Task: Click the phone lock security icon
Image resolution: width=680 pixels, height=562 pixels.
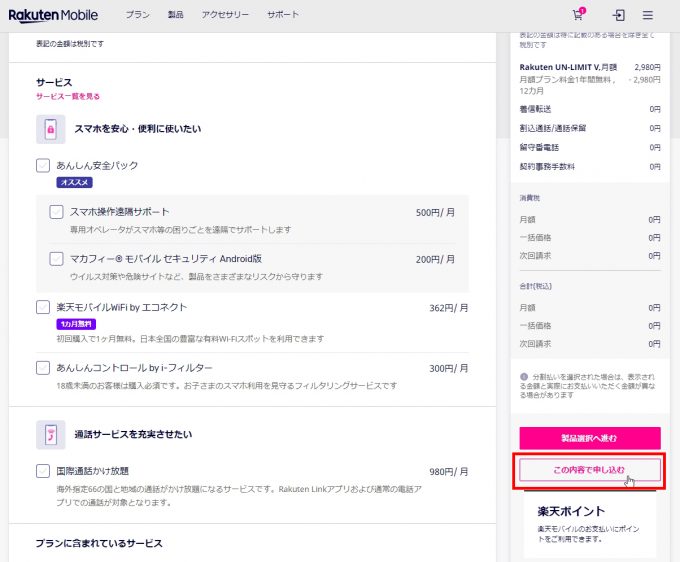Action: pos(51,129)
